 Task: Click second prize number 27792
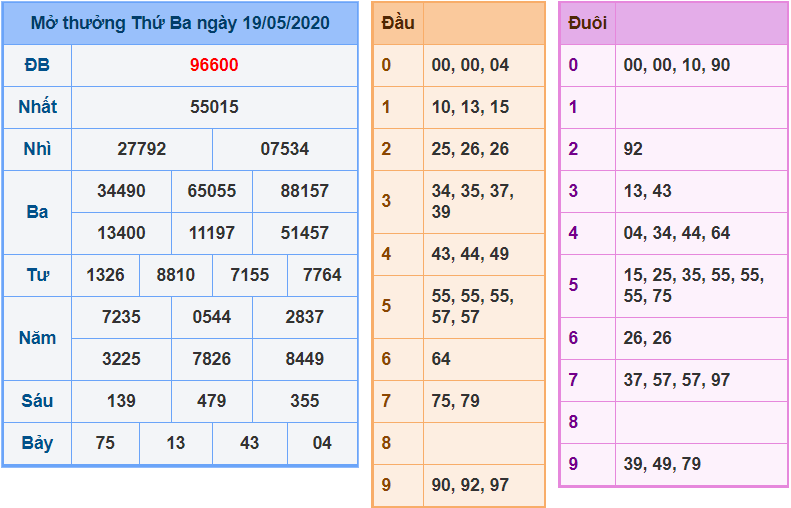pyautogui.click(x=142, y=149)
